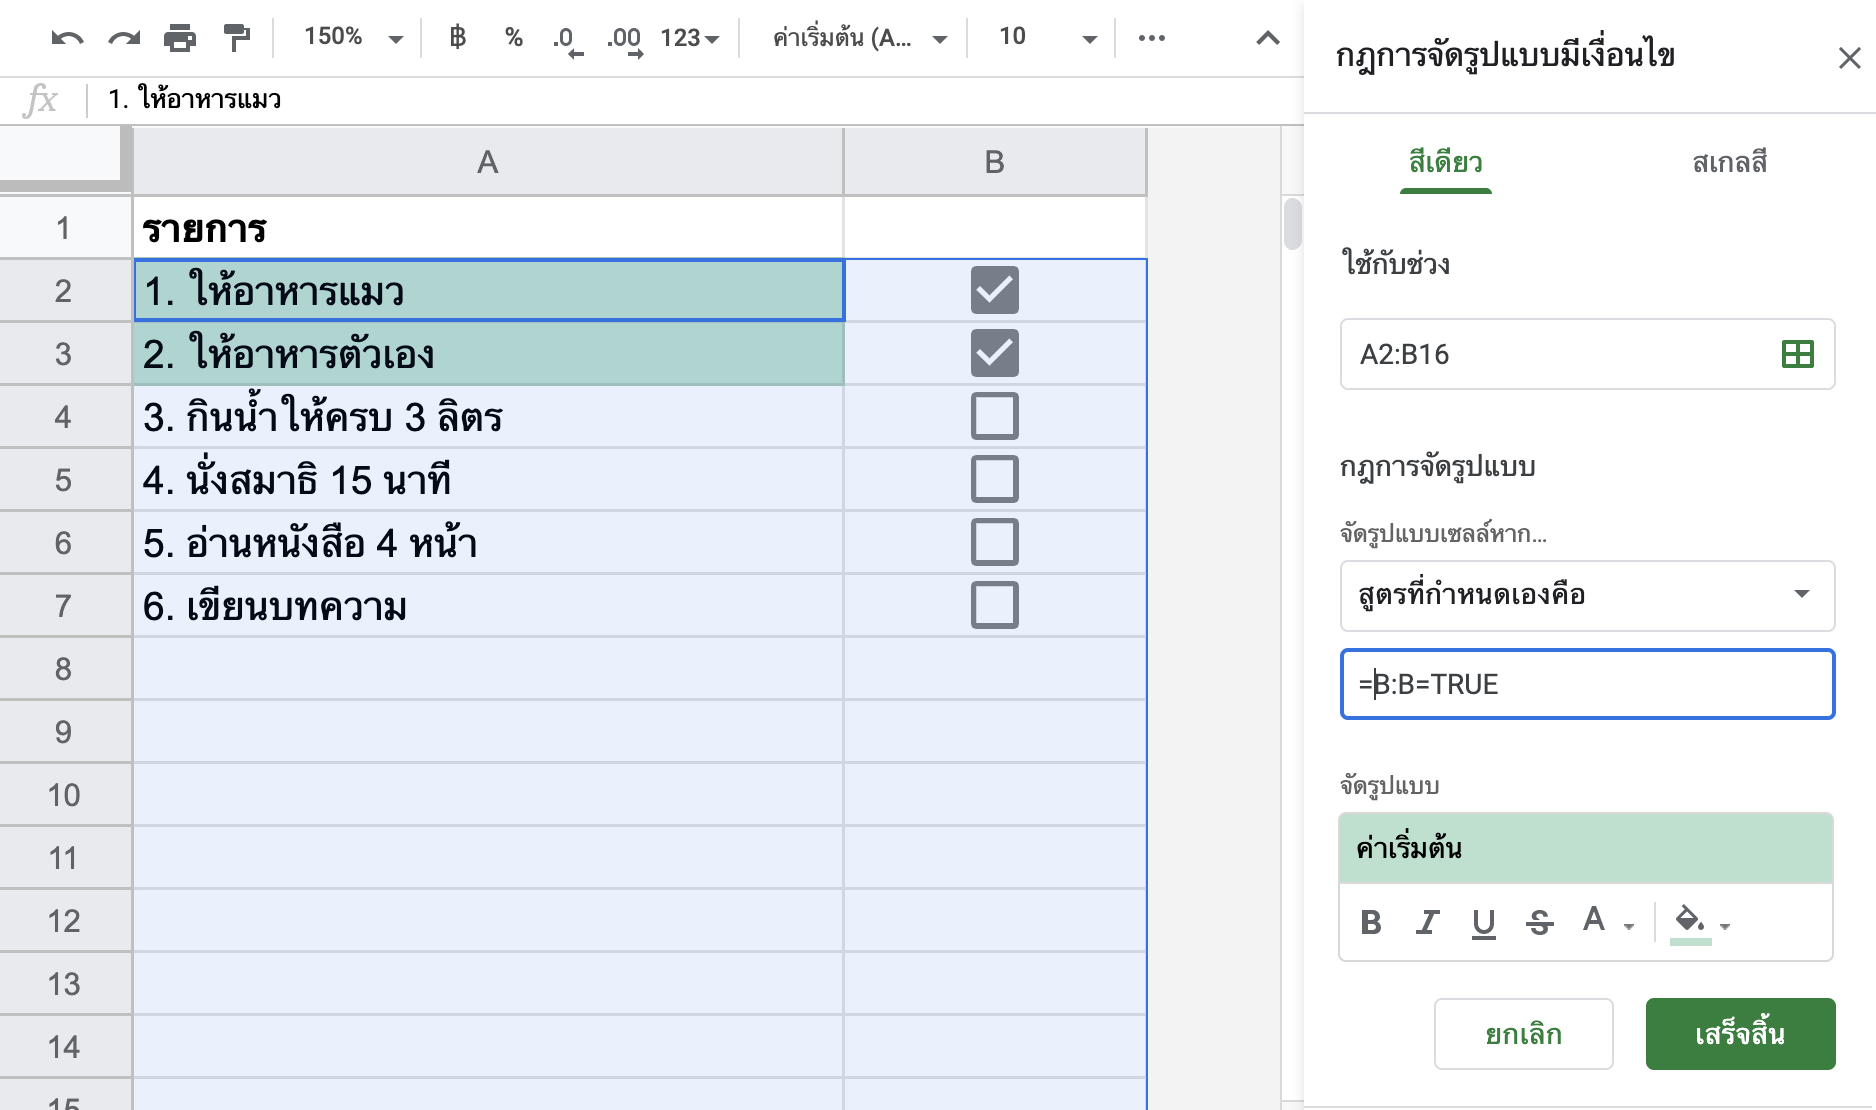This screenshot has height=1110, width=1876.
Task: Select row 12 header
Action: [x=64, y=921]
